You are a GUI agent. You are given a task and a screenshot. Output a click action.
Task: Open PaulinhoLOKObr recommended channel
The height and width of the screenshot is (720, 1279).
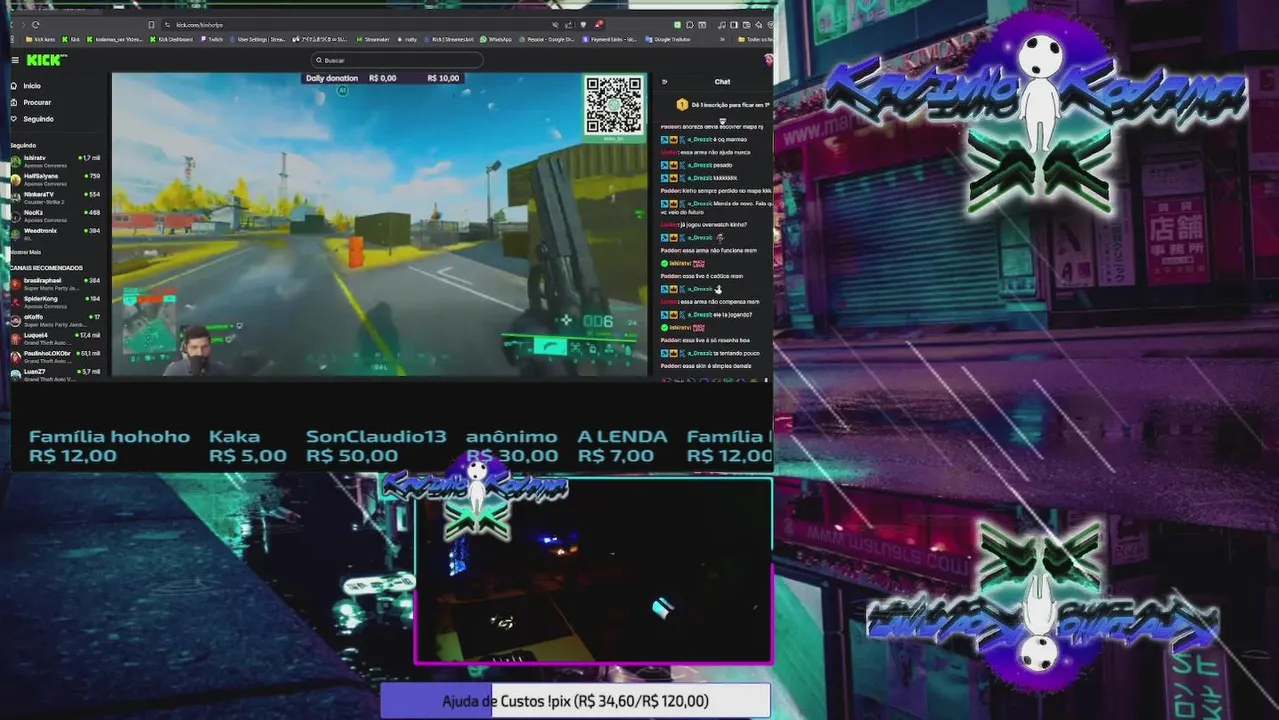[x=55, y=355]
